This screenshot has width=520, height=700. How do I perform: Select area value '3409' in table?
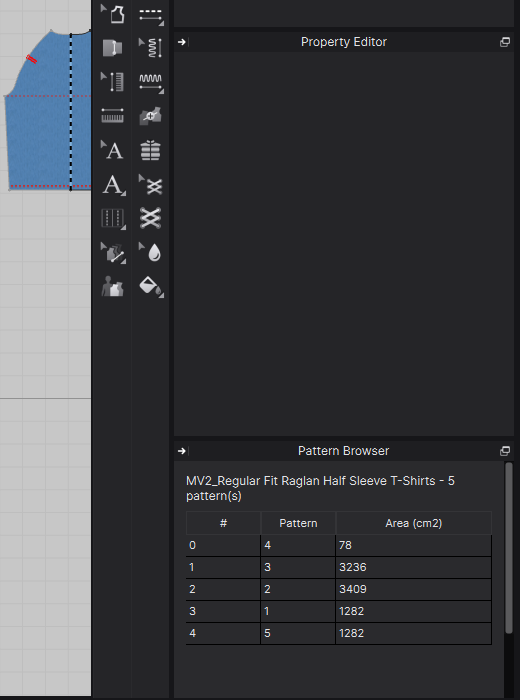point(414,589)
